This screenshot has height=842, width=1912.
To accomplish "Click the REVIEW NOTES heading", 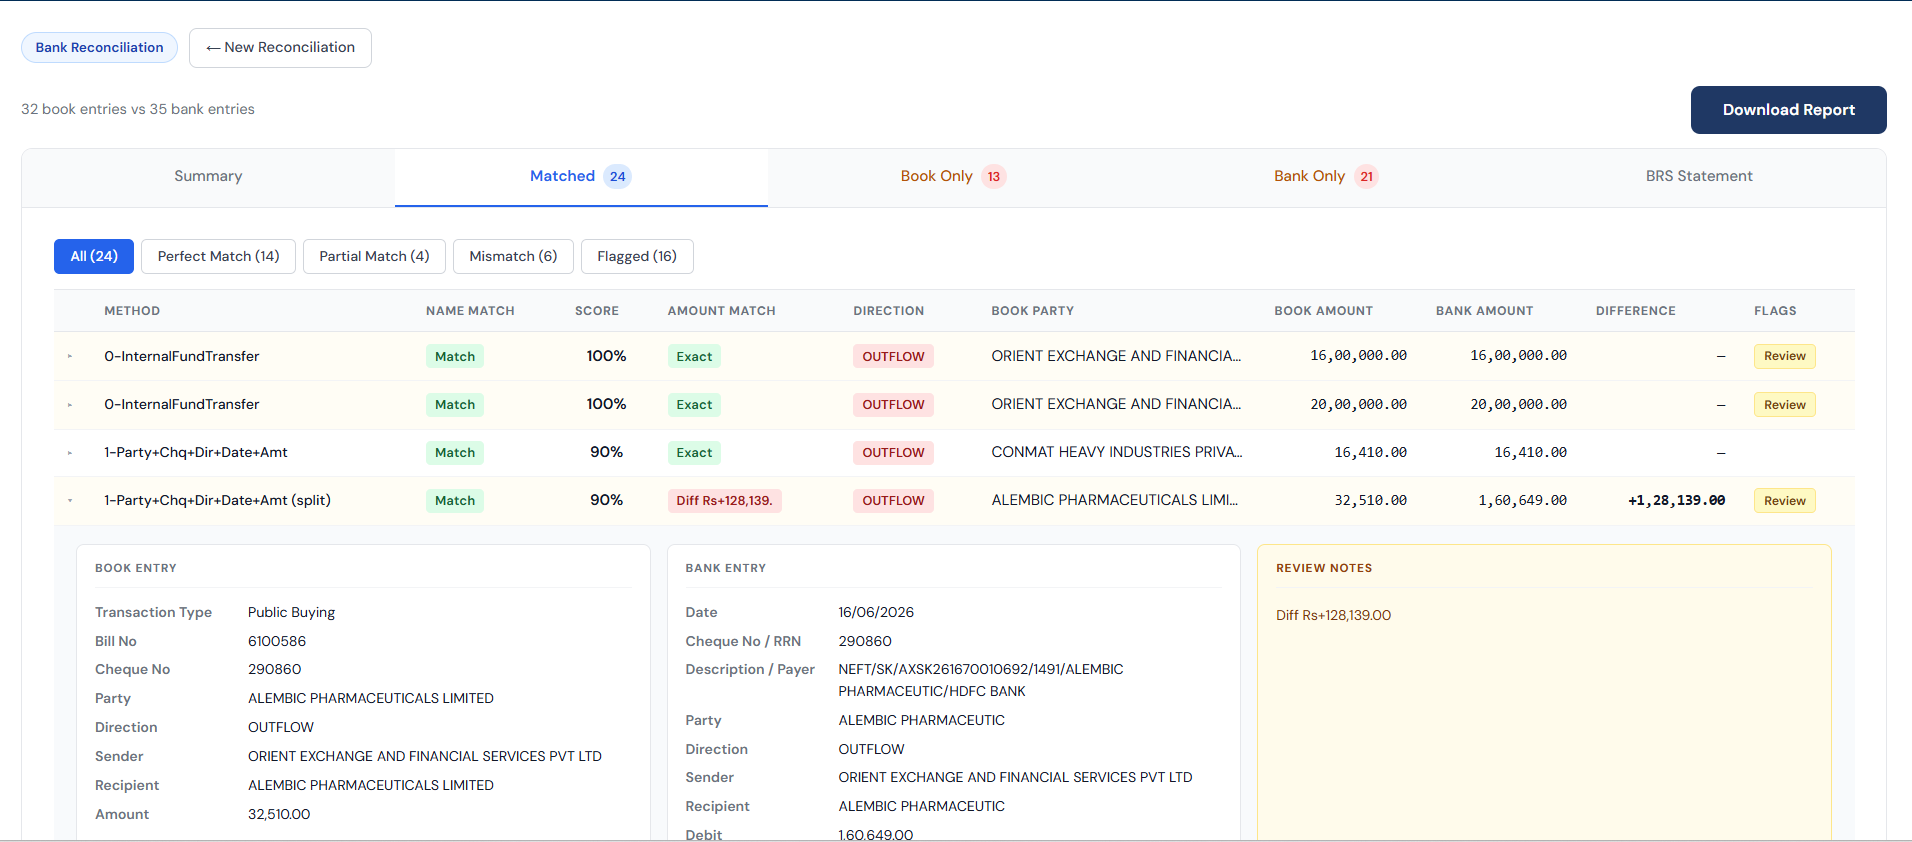I will pyautogui.click(x=1324, y=568).
